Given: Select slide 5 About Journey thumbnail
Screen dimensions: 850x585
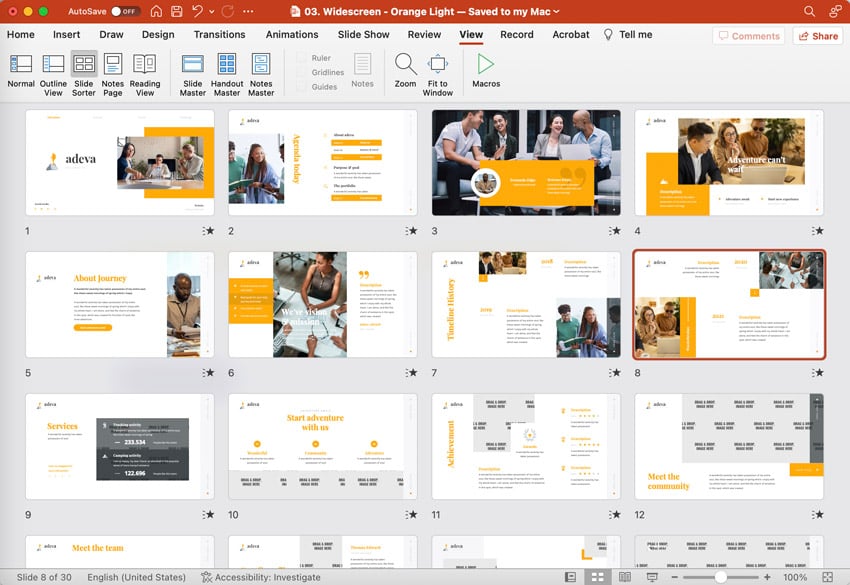Looking at the screenshot, I should pyautogui.click(x=119, y=305).
